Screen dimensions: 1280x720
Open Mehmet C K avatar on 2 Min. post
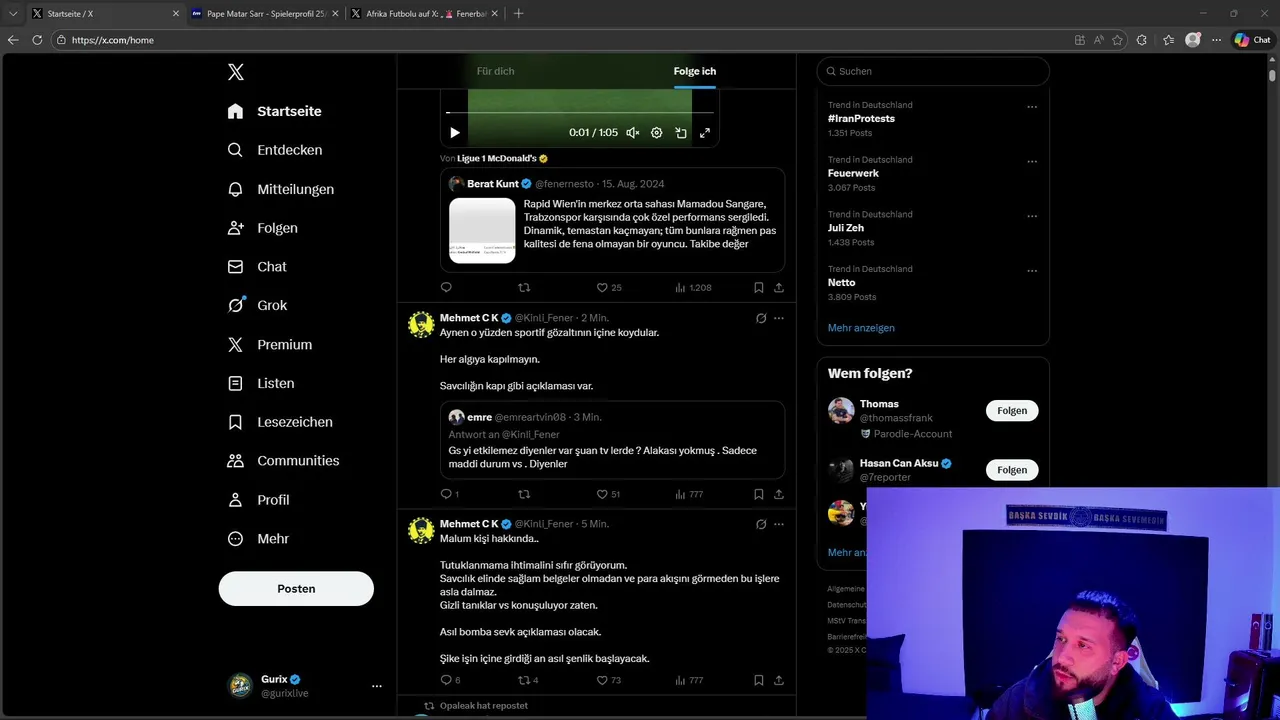(x=421, y=324)
